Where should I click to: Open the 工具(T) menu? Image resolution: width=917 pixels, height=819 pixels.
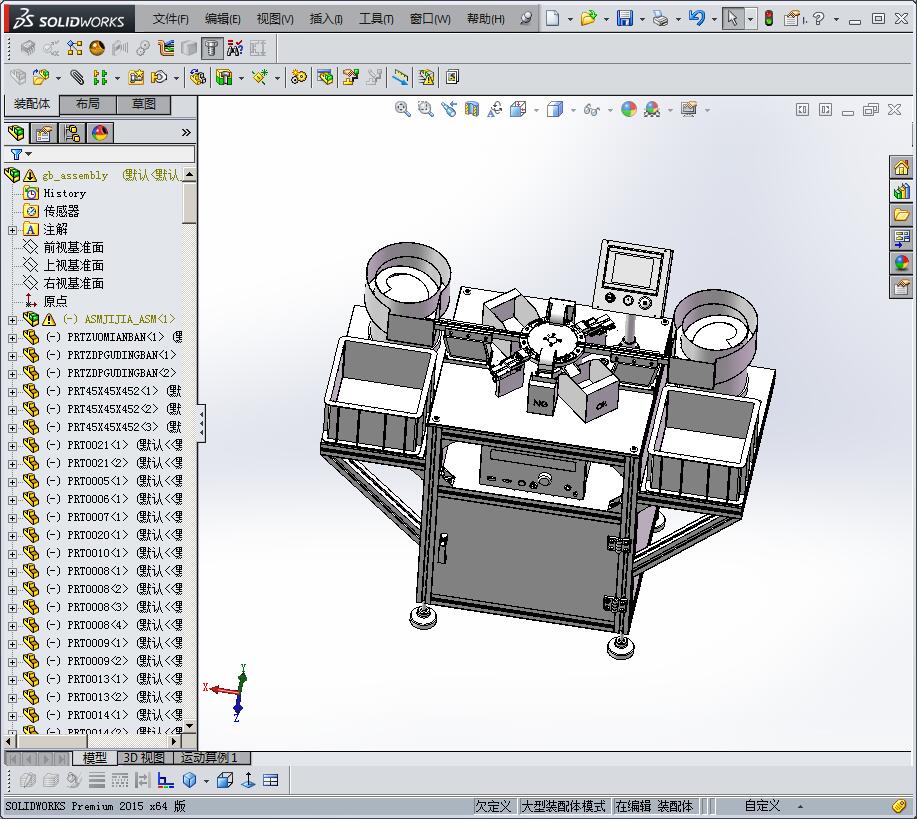(376, 19)
